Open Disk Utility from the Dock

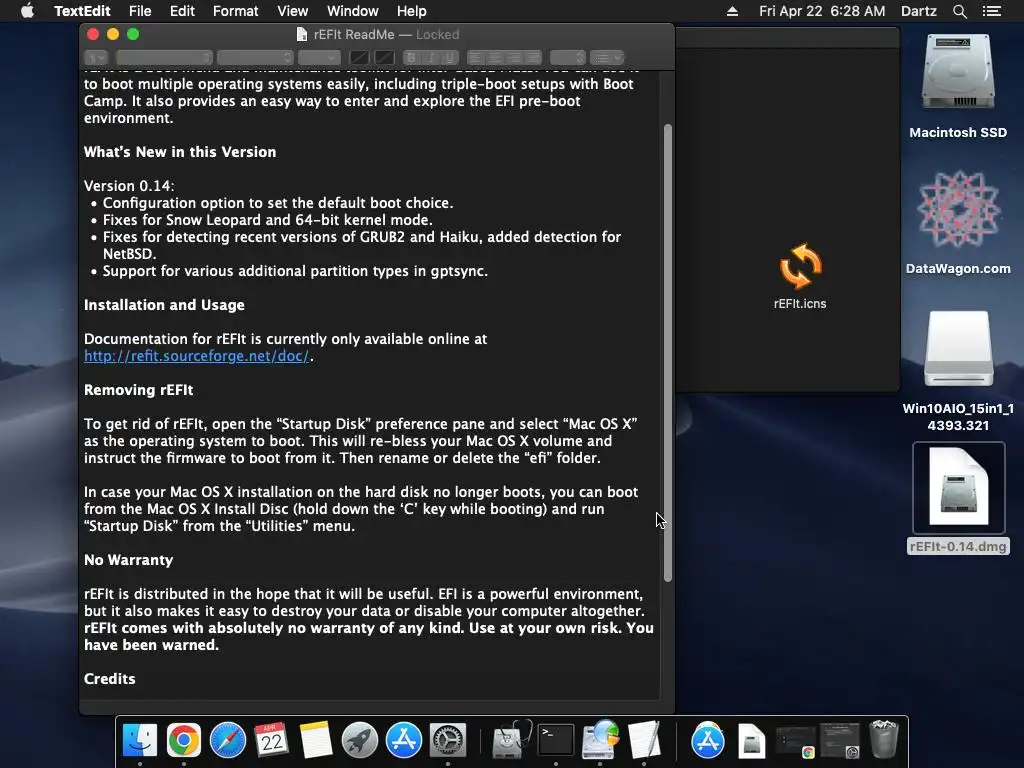(511, 740)
